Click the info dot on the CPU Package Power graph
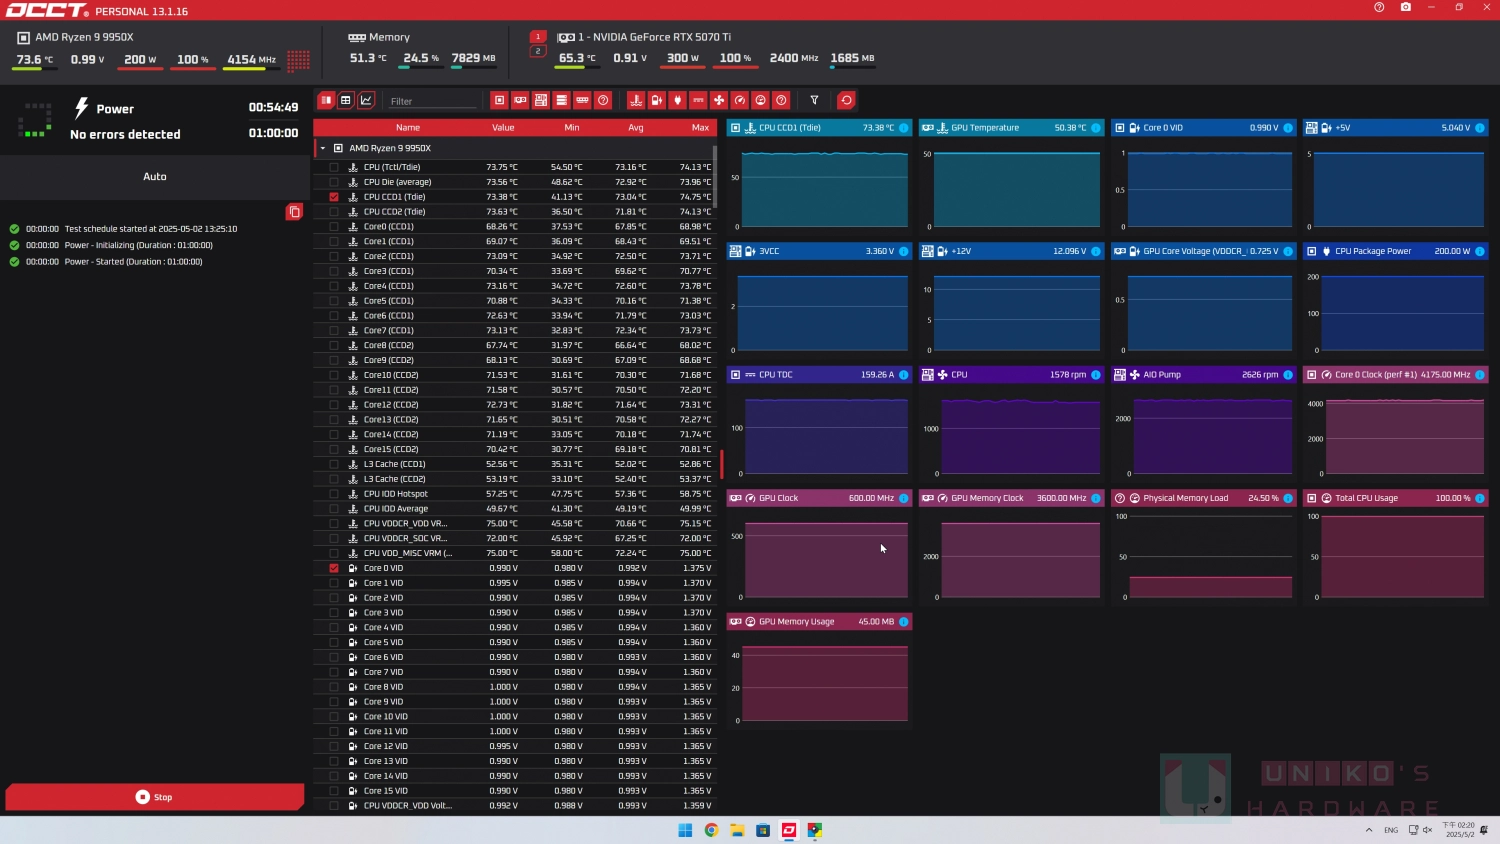 1480,251
